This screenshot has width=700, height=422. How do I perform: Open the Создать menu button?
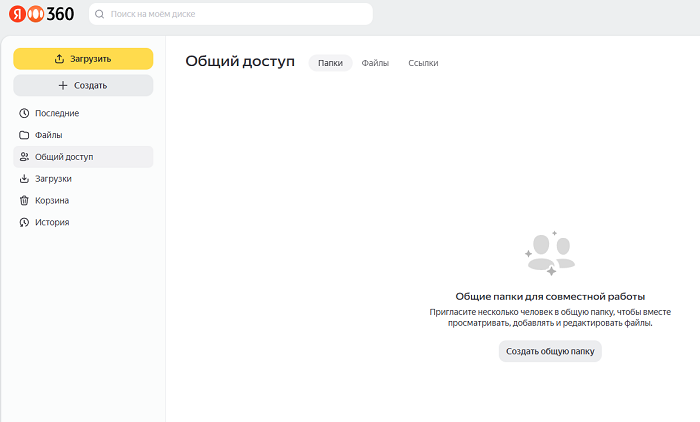(x=83, y=86)
